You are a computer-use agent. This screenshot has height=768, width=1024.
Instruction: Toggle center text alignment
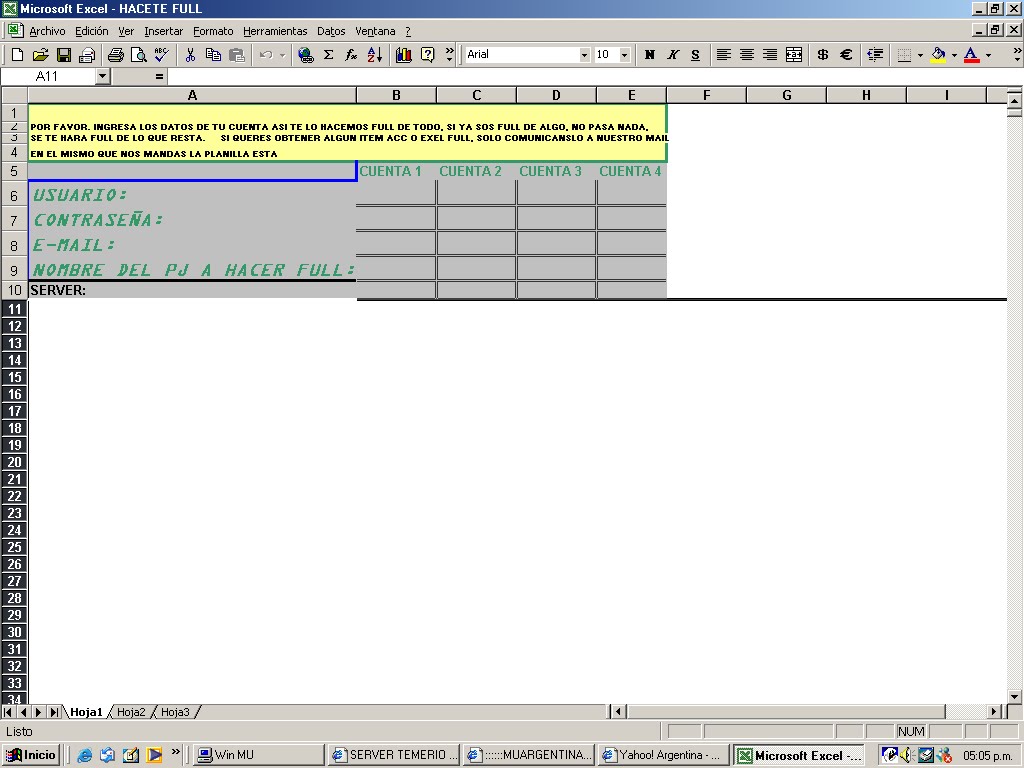(x=747, y=55)
